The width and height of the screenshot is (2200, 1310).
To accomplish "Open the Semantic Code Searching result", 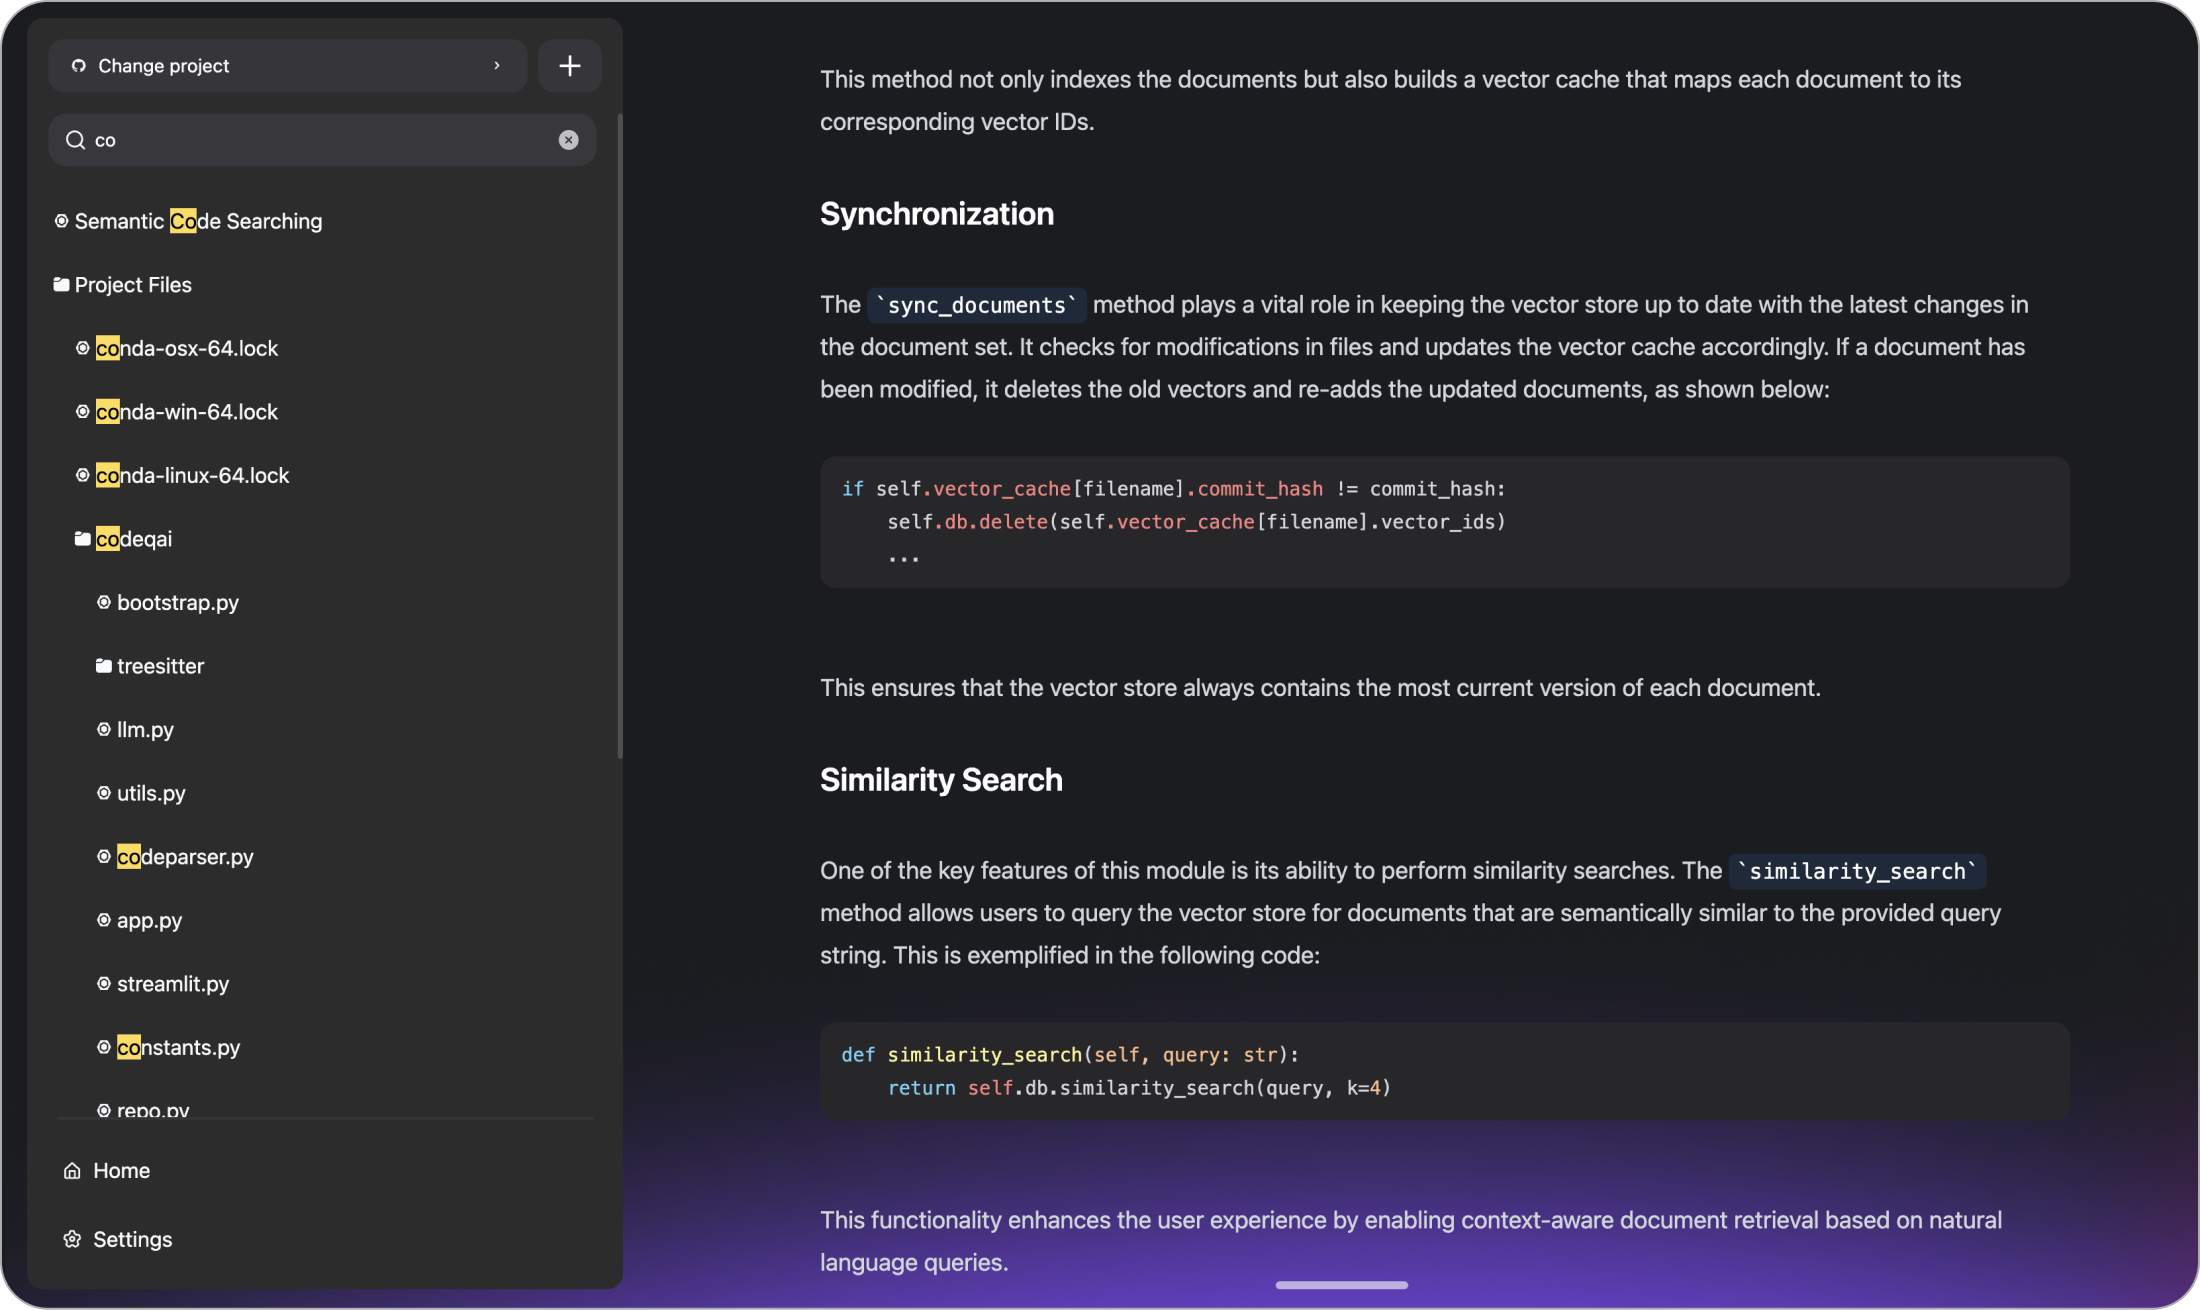I will pos(197,220).
